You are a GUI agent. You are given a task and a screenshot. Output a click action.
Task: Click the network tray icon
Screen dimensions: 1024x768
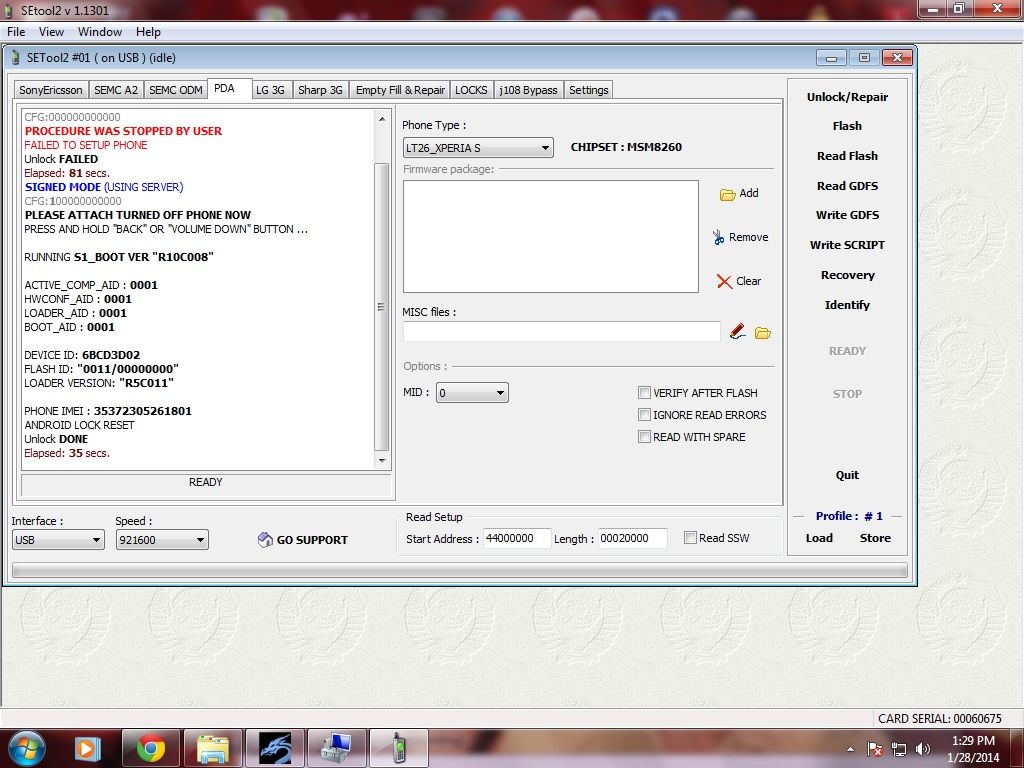899,749
